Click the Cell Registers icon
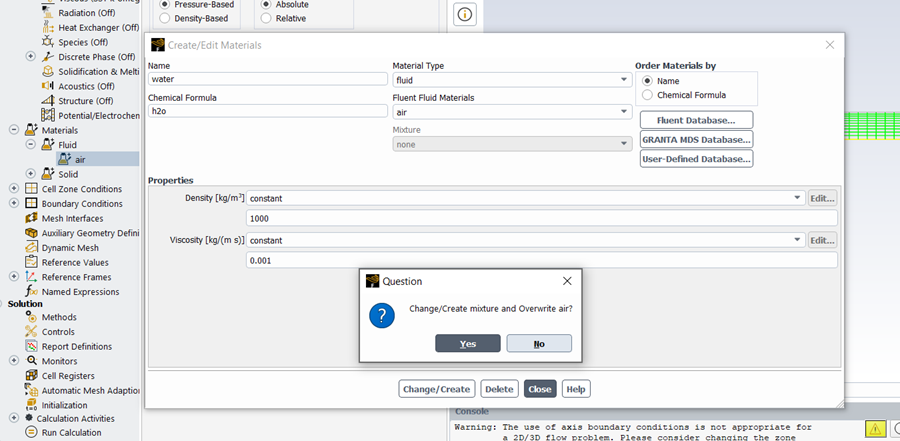 tap(32, 376)
